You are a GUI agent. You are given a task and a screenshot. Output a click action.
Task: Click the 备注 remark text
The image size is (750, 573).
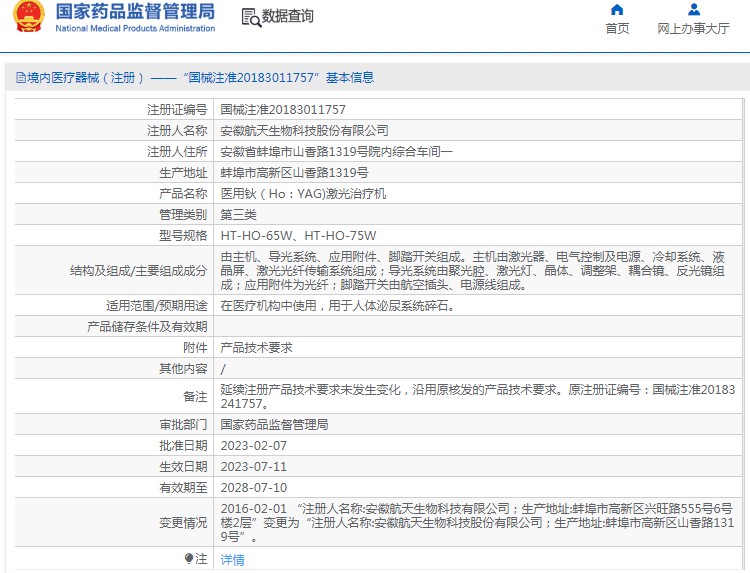coord(477,397)
